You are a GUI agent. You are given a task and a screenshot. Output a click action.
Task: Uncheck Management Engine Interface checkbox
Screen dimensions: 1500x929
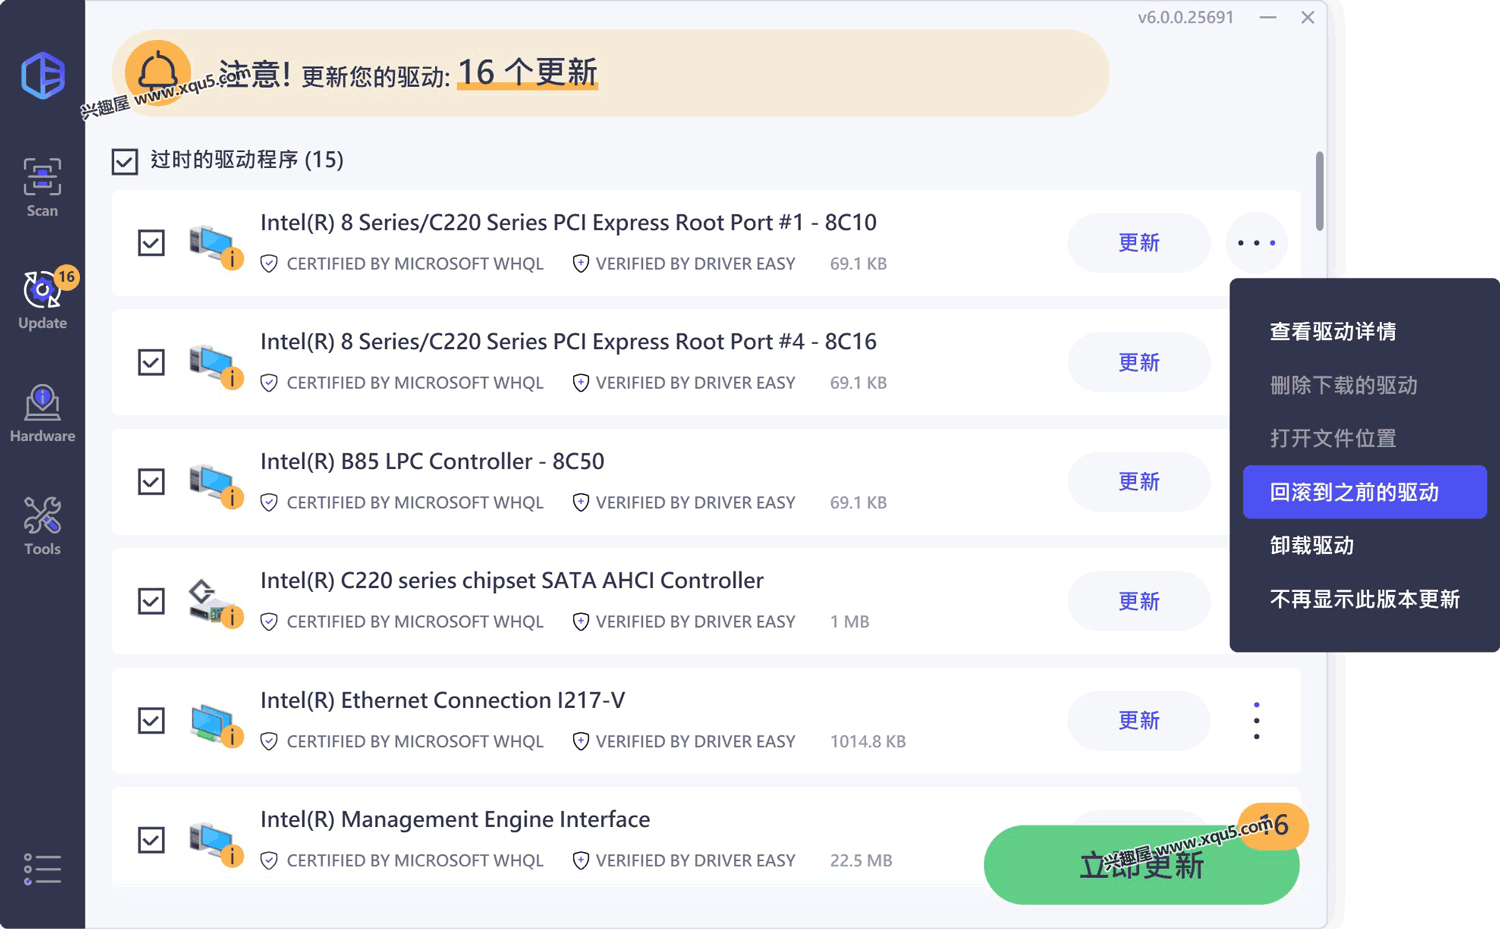151,840
